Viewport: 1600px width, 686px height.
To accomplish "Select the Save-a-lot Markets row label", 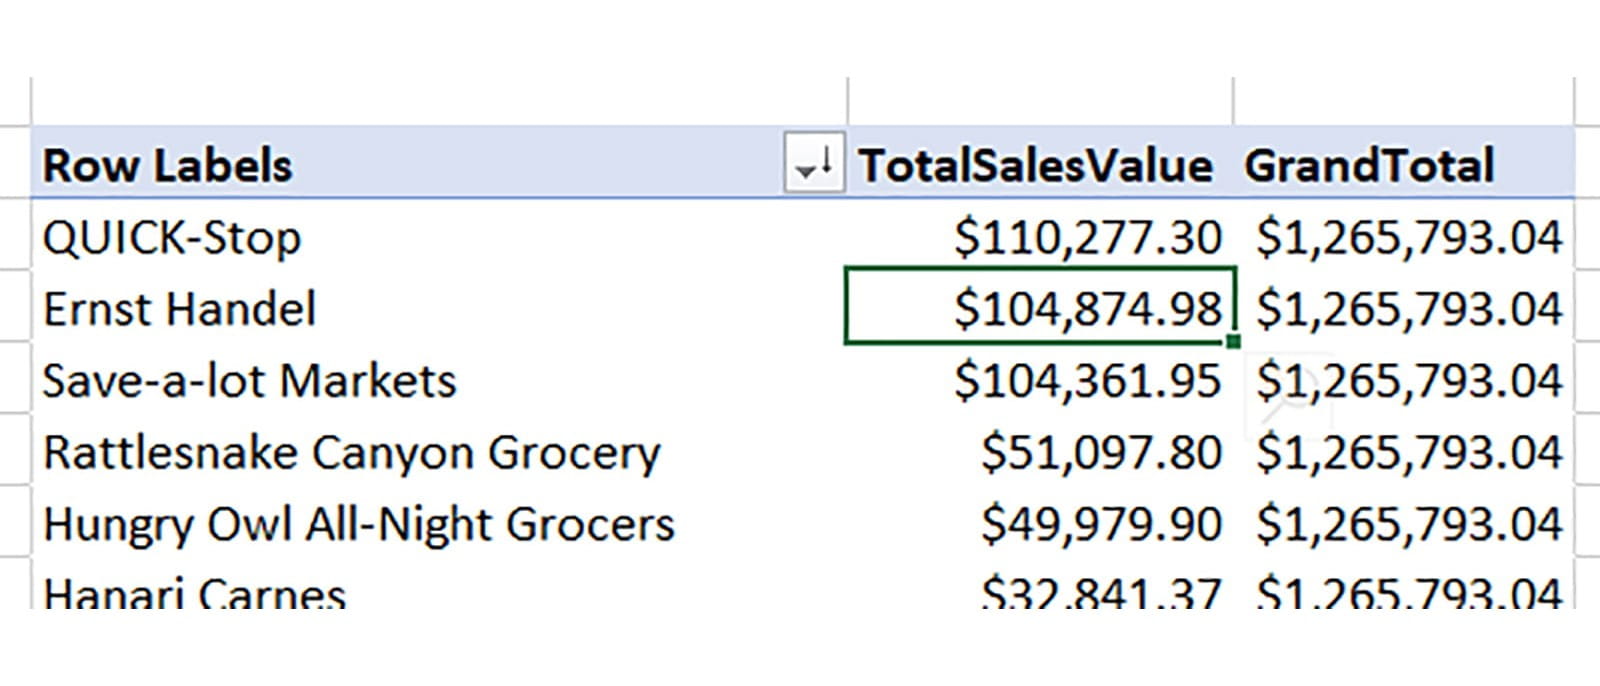I will click(x=250, y=381).
